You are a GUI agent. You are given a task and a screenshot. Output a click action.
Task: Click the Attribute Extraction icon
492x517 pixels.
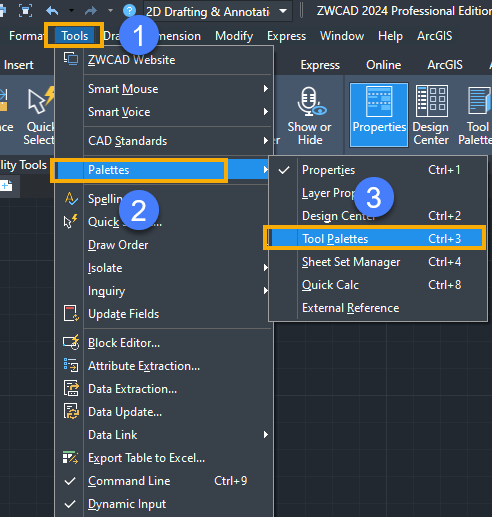[71, 365]
